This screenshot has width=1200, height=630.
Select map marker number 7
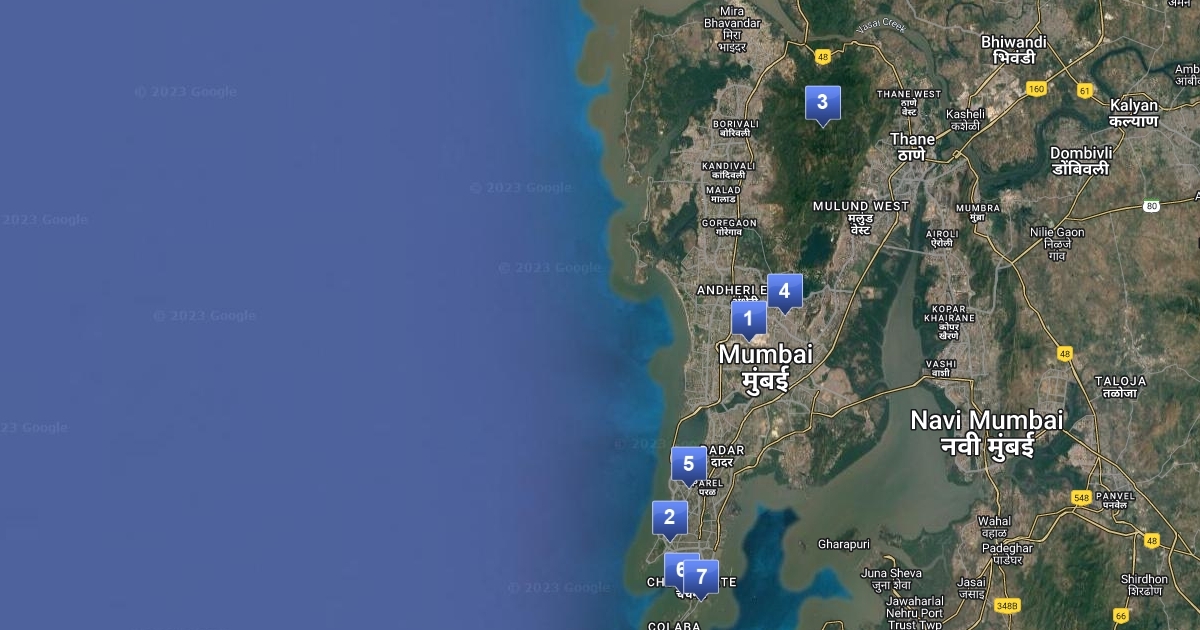[x=701, y=578]
